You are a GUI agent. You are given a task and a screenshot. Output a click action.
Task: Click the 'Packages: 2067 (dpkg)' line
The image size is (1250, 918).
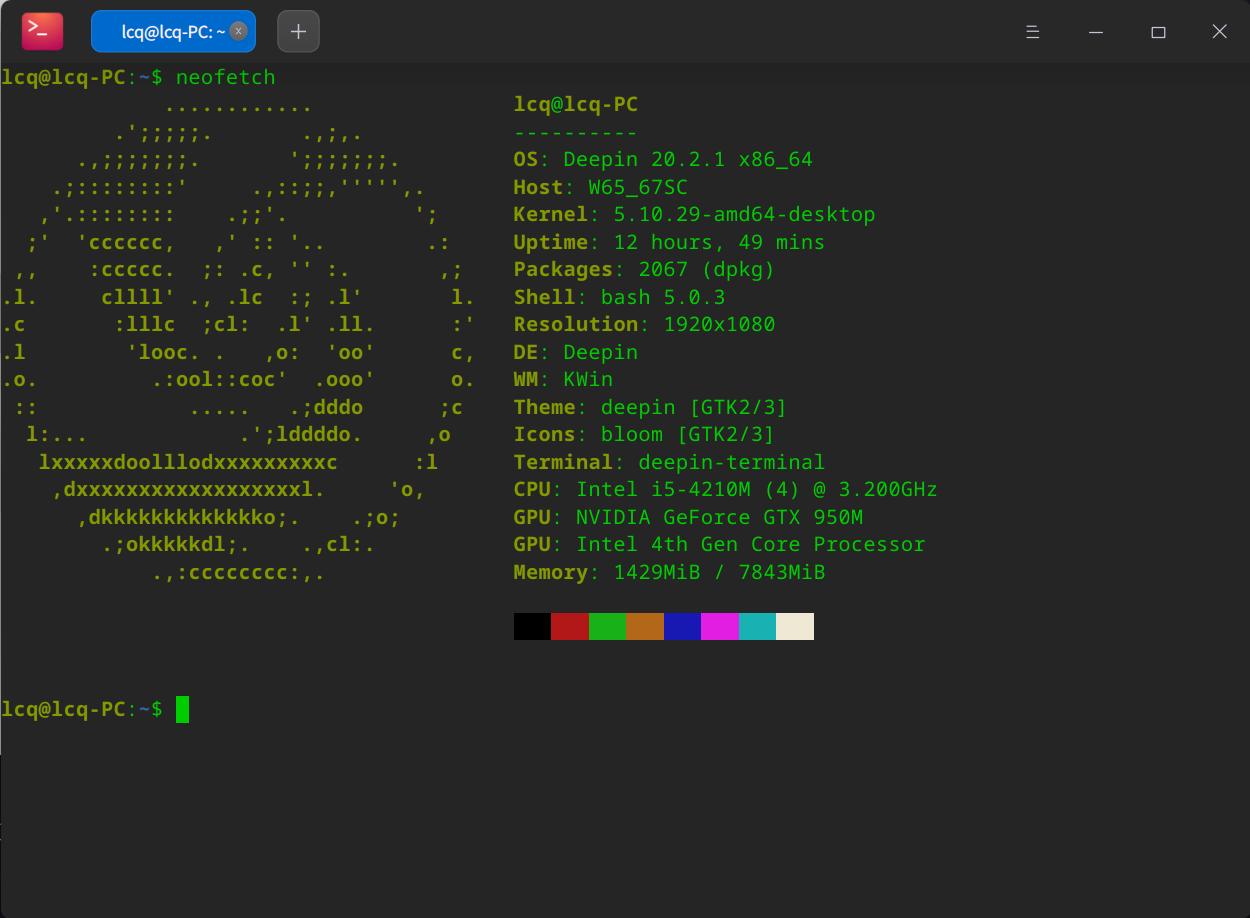coord(645,269)
